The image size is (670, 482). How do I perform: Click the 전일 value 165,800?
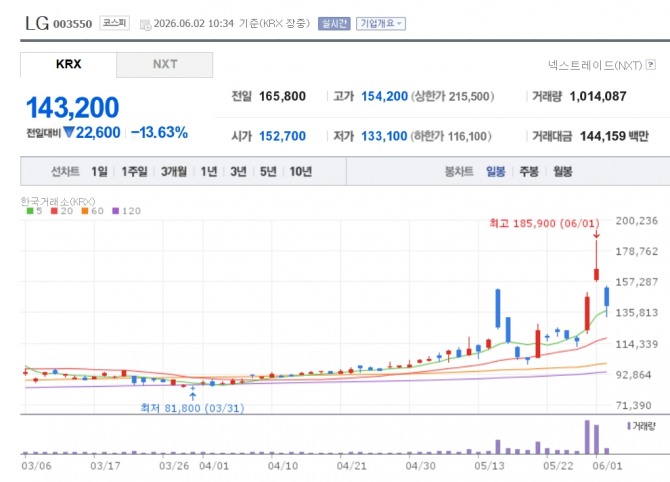coord(282,96)
